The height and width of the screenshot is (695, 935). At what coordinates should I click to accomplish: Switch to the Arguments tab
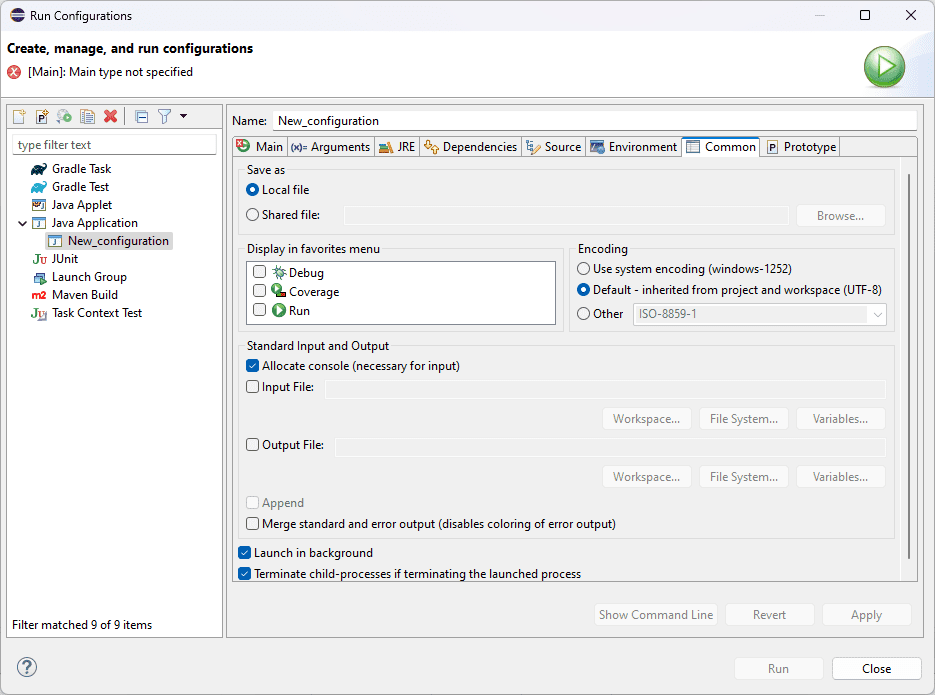click(331, 147)
